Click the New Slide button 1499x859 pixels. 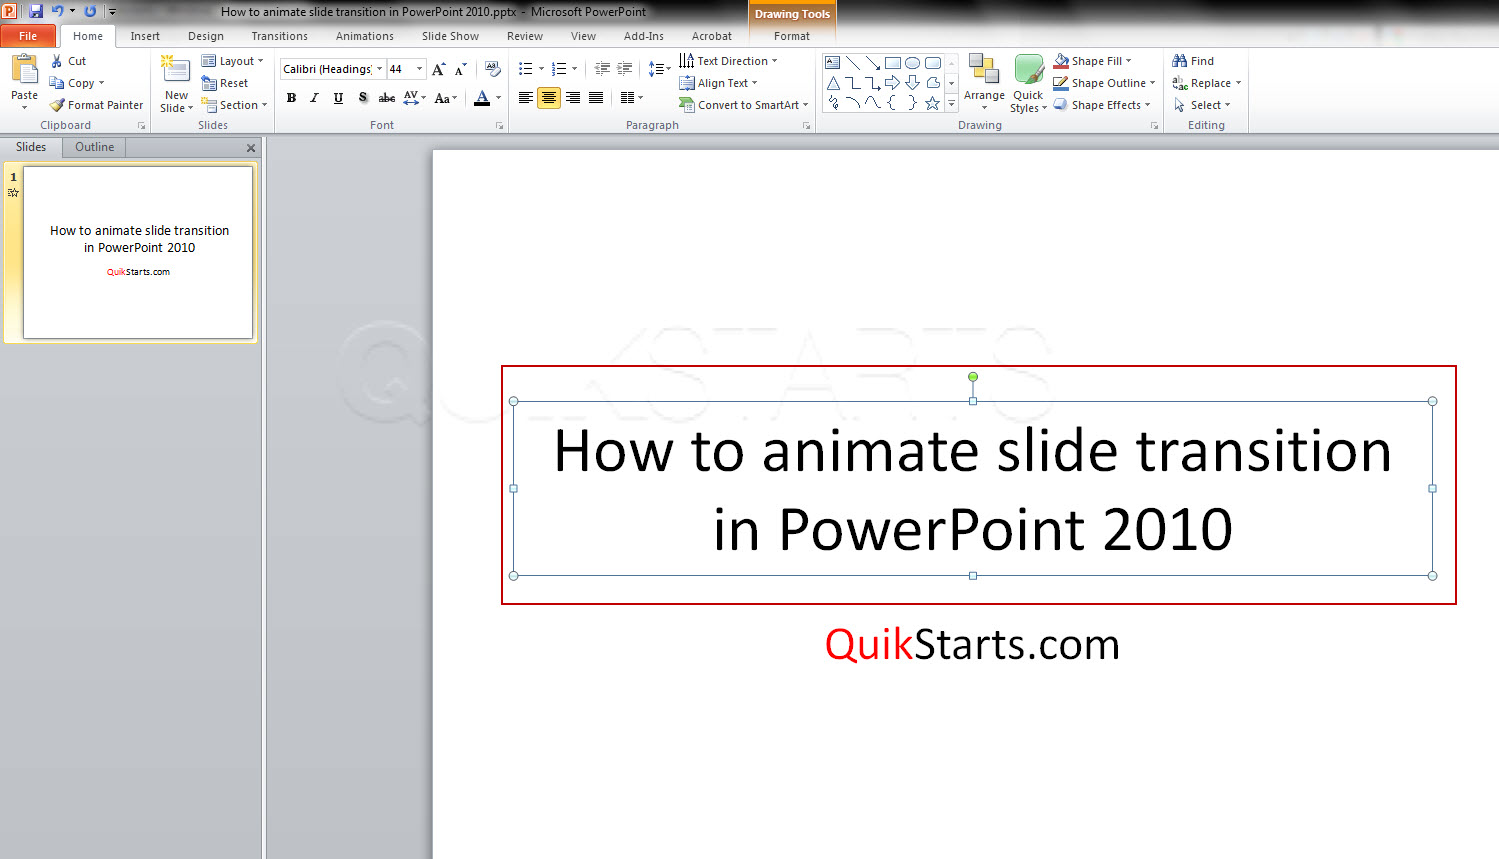[x=176, y=84]
